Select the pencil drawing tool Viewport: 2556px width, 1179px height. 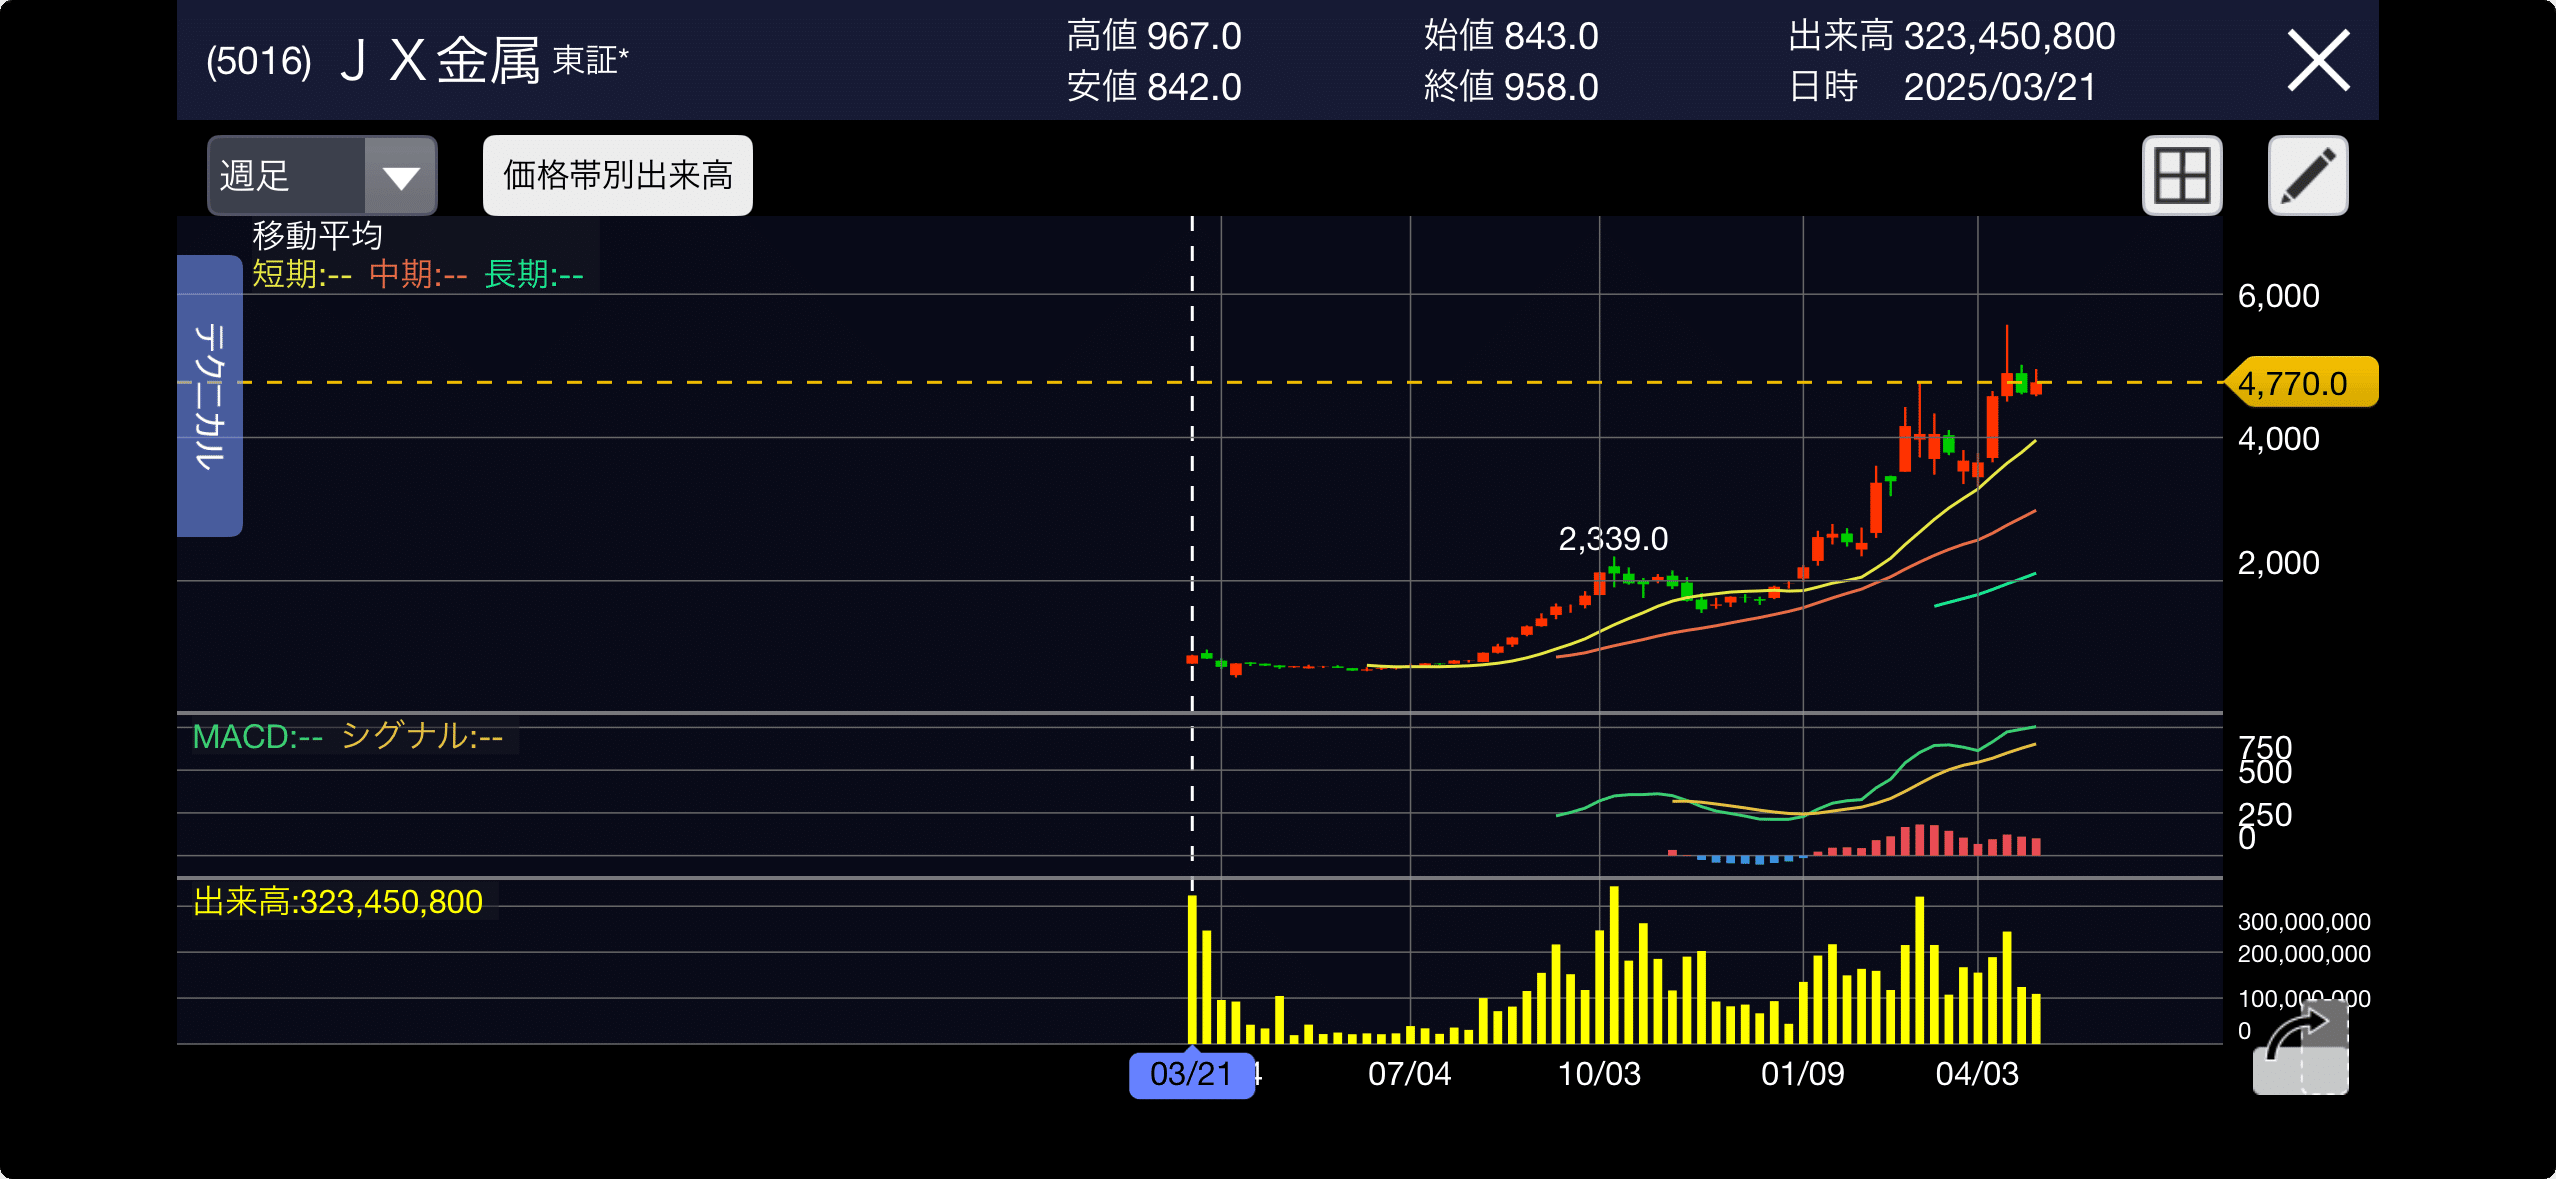2308,175
